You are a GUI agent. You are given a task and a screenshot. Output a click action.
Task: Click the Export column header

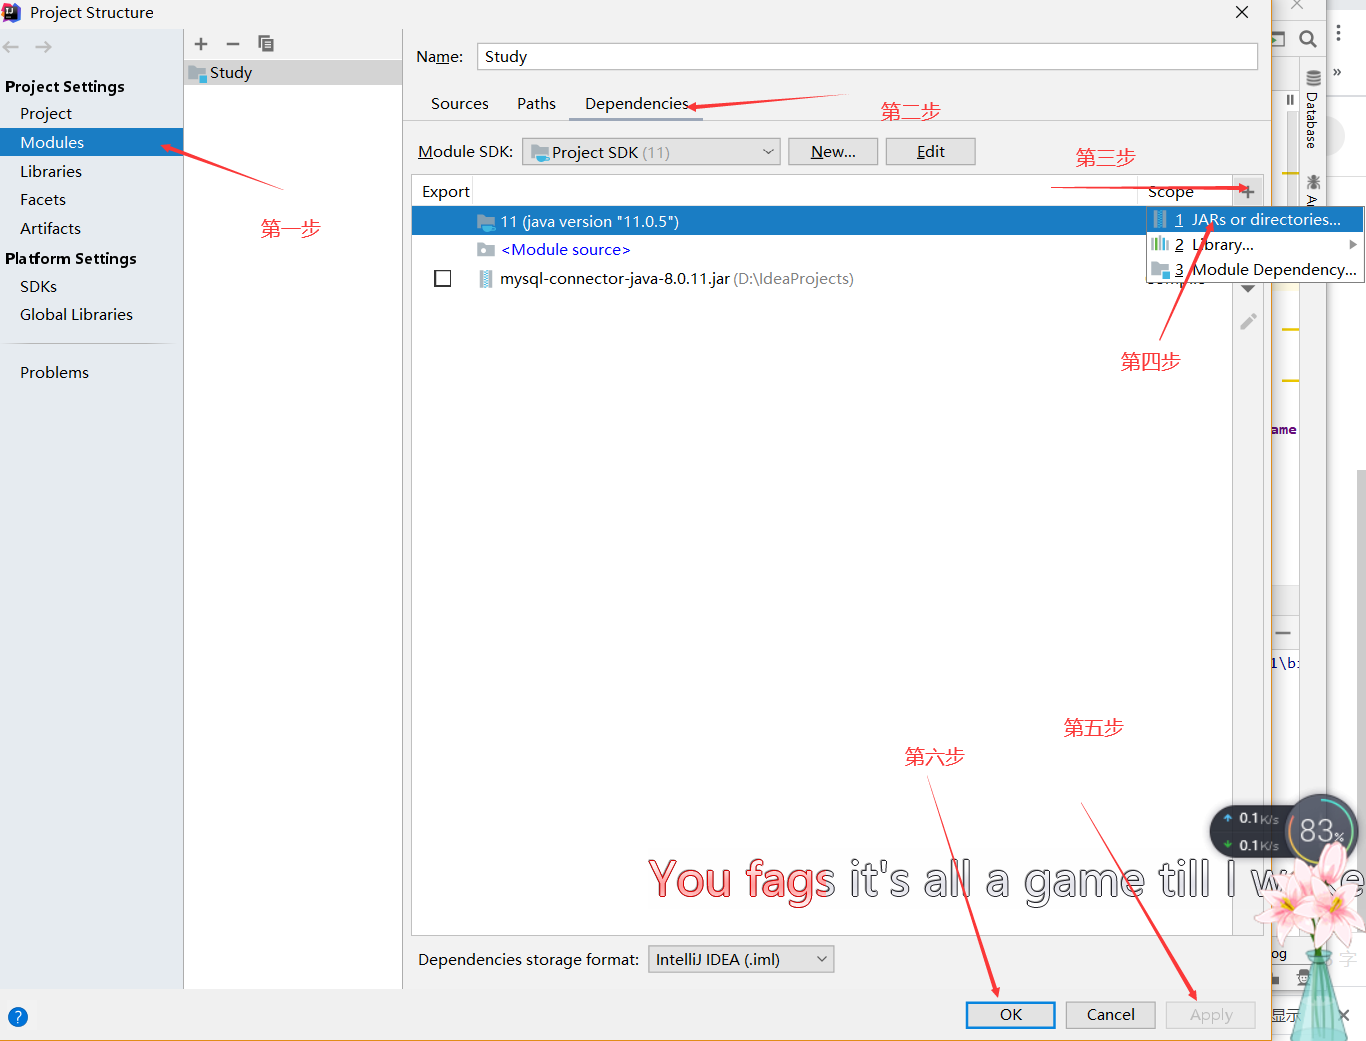[445, 192]
